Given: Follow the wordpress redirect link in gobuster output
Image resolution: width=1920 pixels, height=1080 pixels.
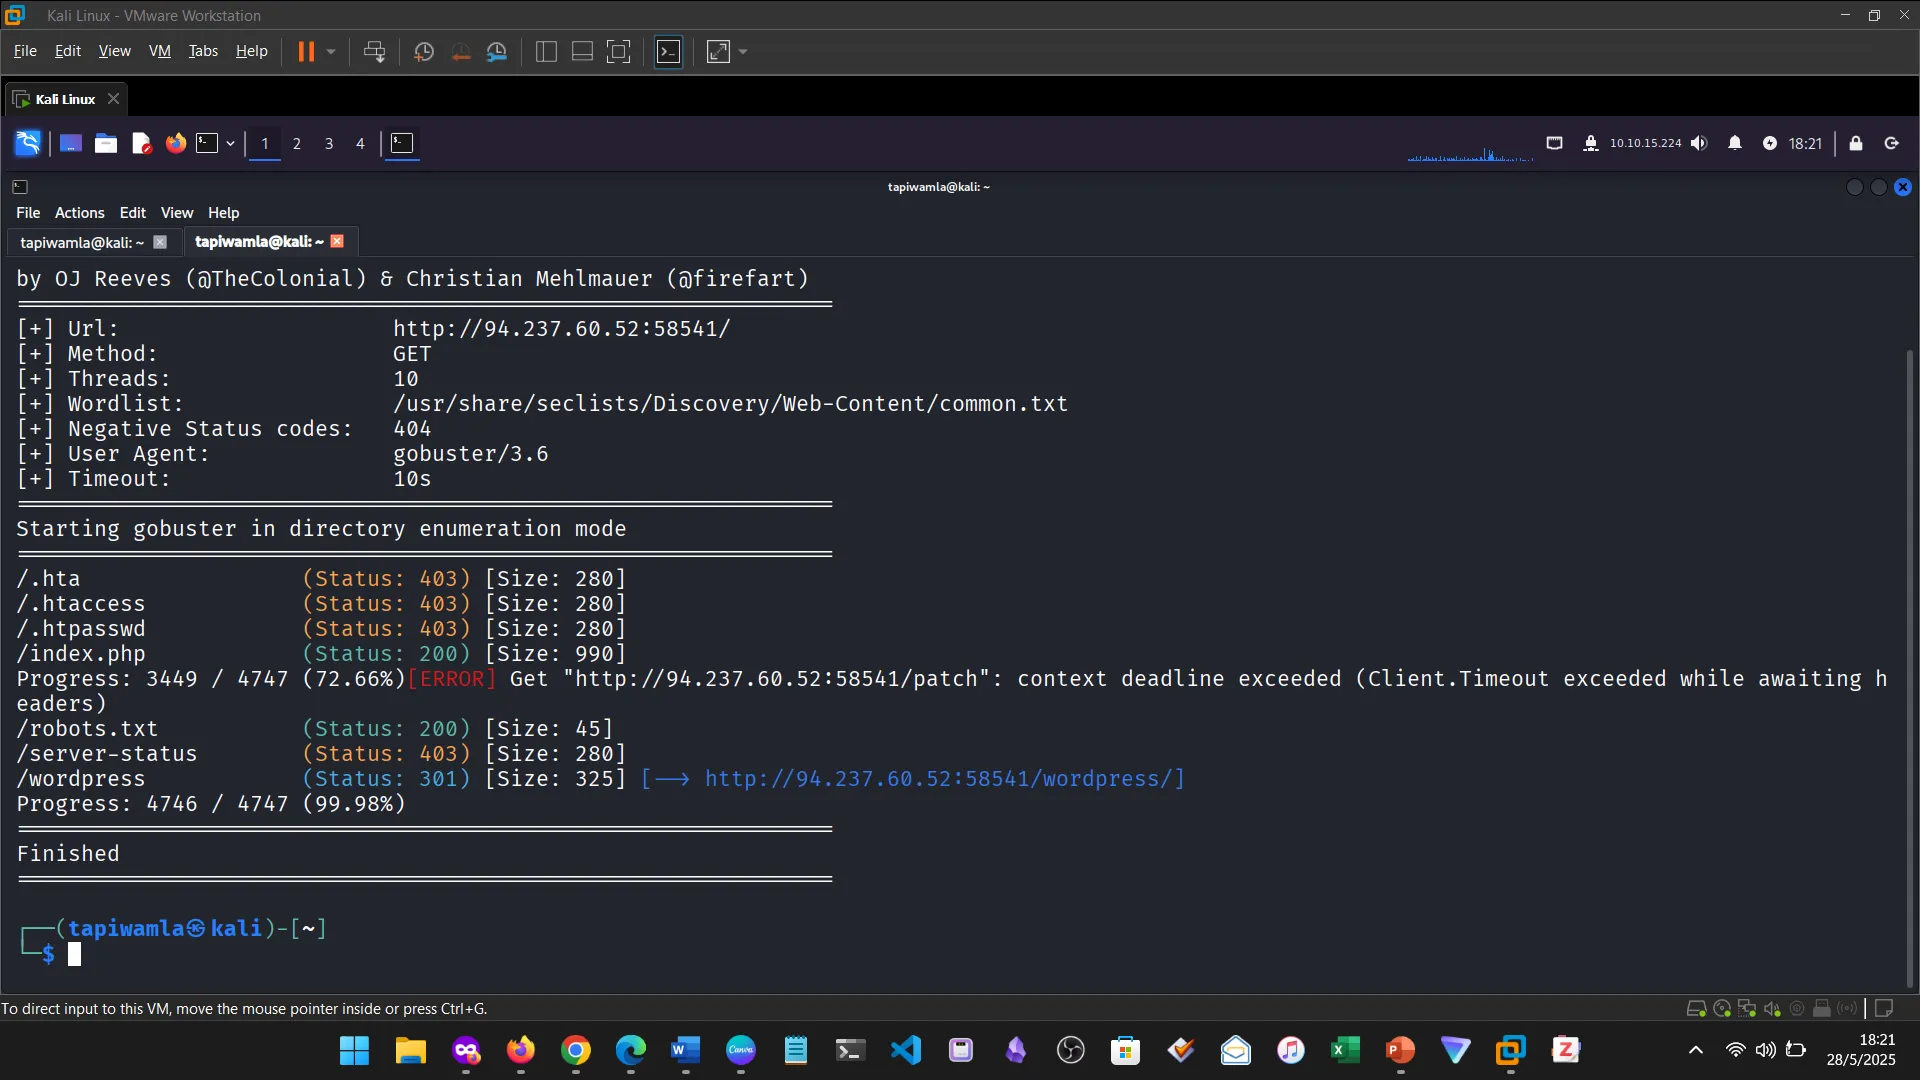Looking at the screenshot, I should 941,778.
